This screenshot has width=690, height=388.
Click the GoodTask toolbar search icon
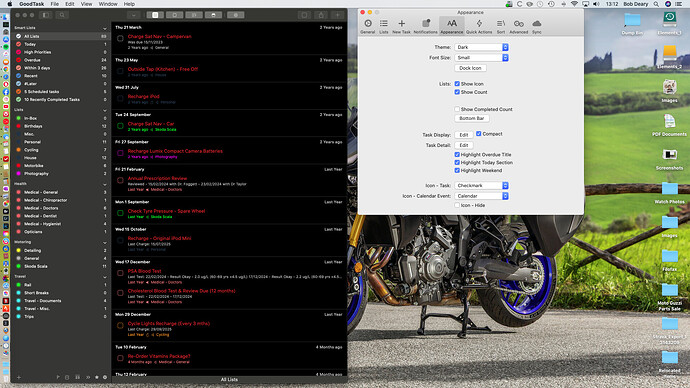pos(62,15)
